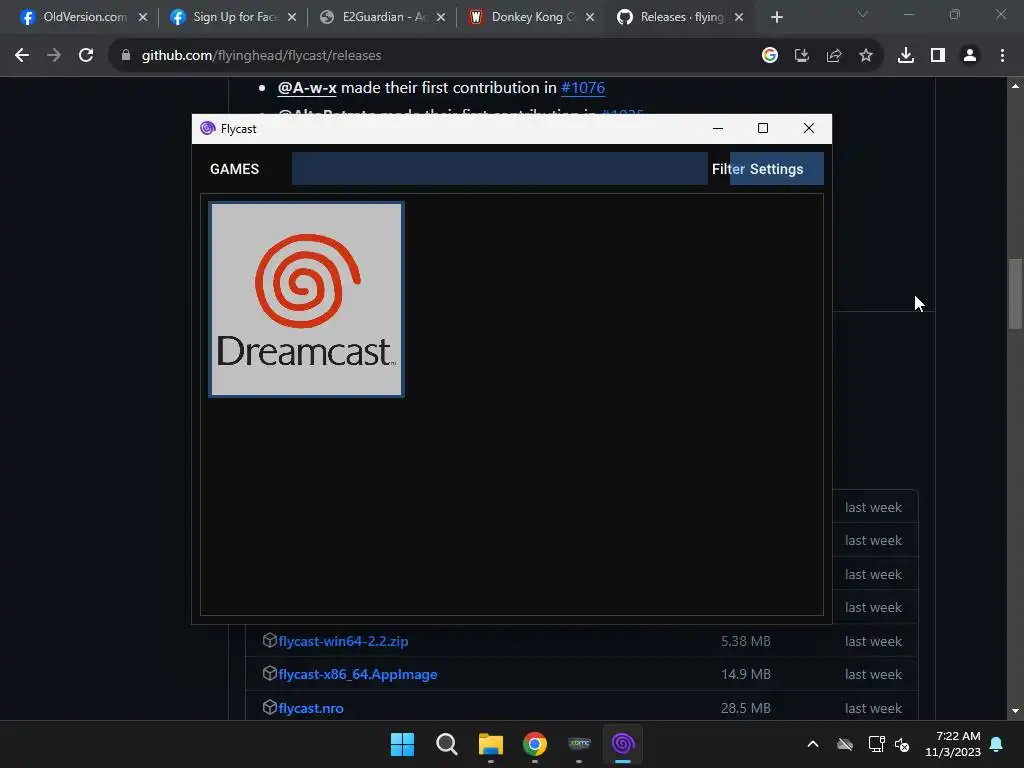Open Chrome downloads icon
The height and width of the screenshot is (768, 1024).
coord(906,56)
